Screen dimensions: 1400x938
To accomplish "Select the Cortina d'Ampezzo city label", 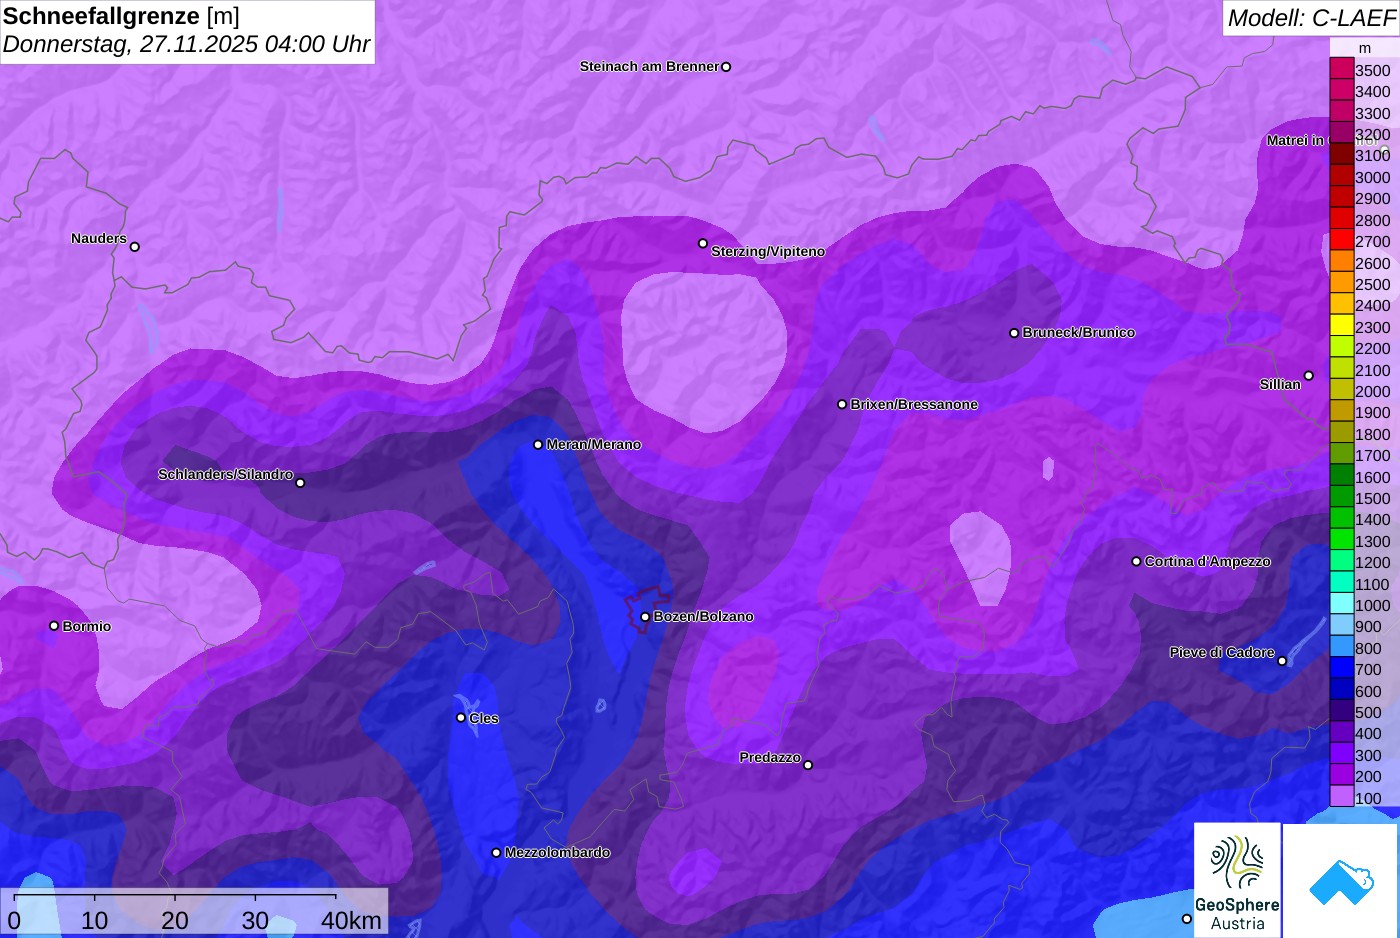I will (x=1208, y=562).
